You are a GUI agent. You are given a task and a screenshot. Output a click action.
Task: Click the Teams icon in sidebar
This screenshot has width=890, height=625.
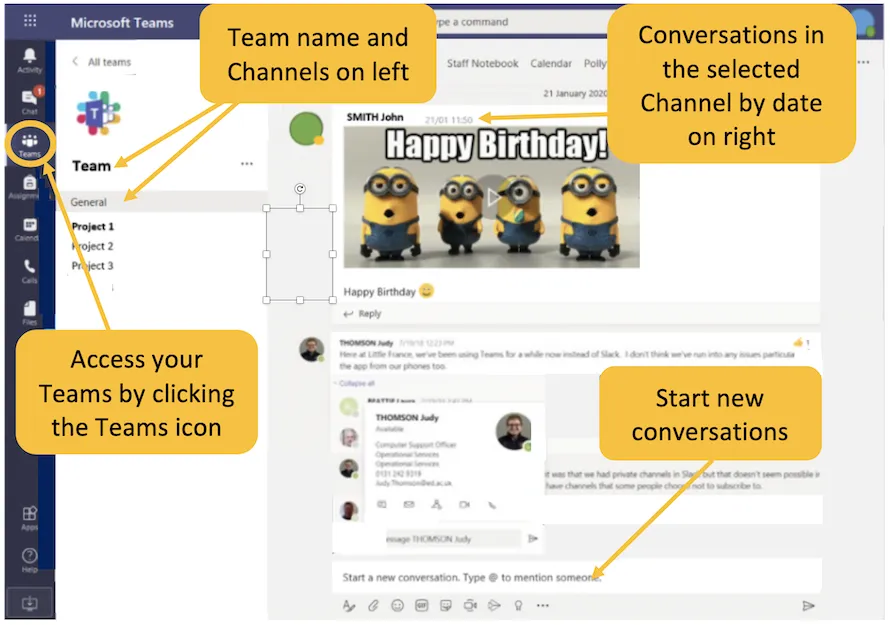coord(29,144)
